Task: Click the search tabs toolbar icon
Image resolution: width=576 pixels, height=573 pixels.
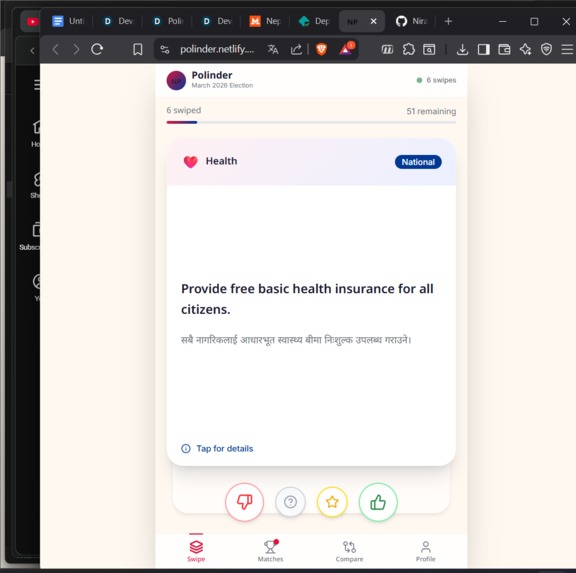Action: point(429,49)
